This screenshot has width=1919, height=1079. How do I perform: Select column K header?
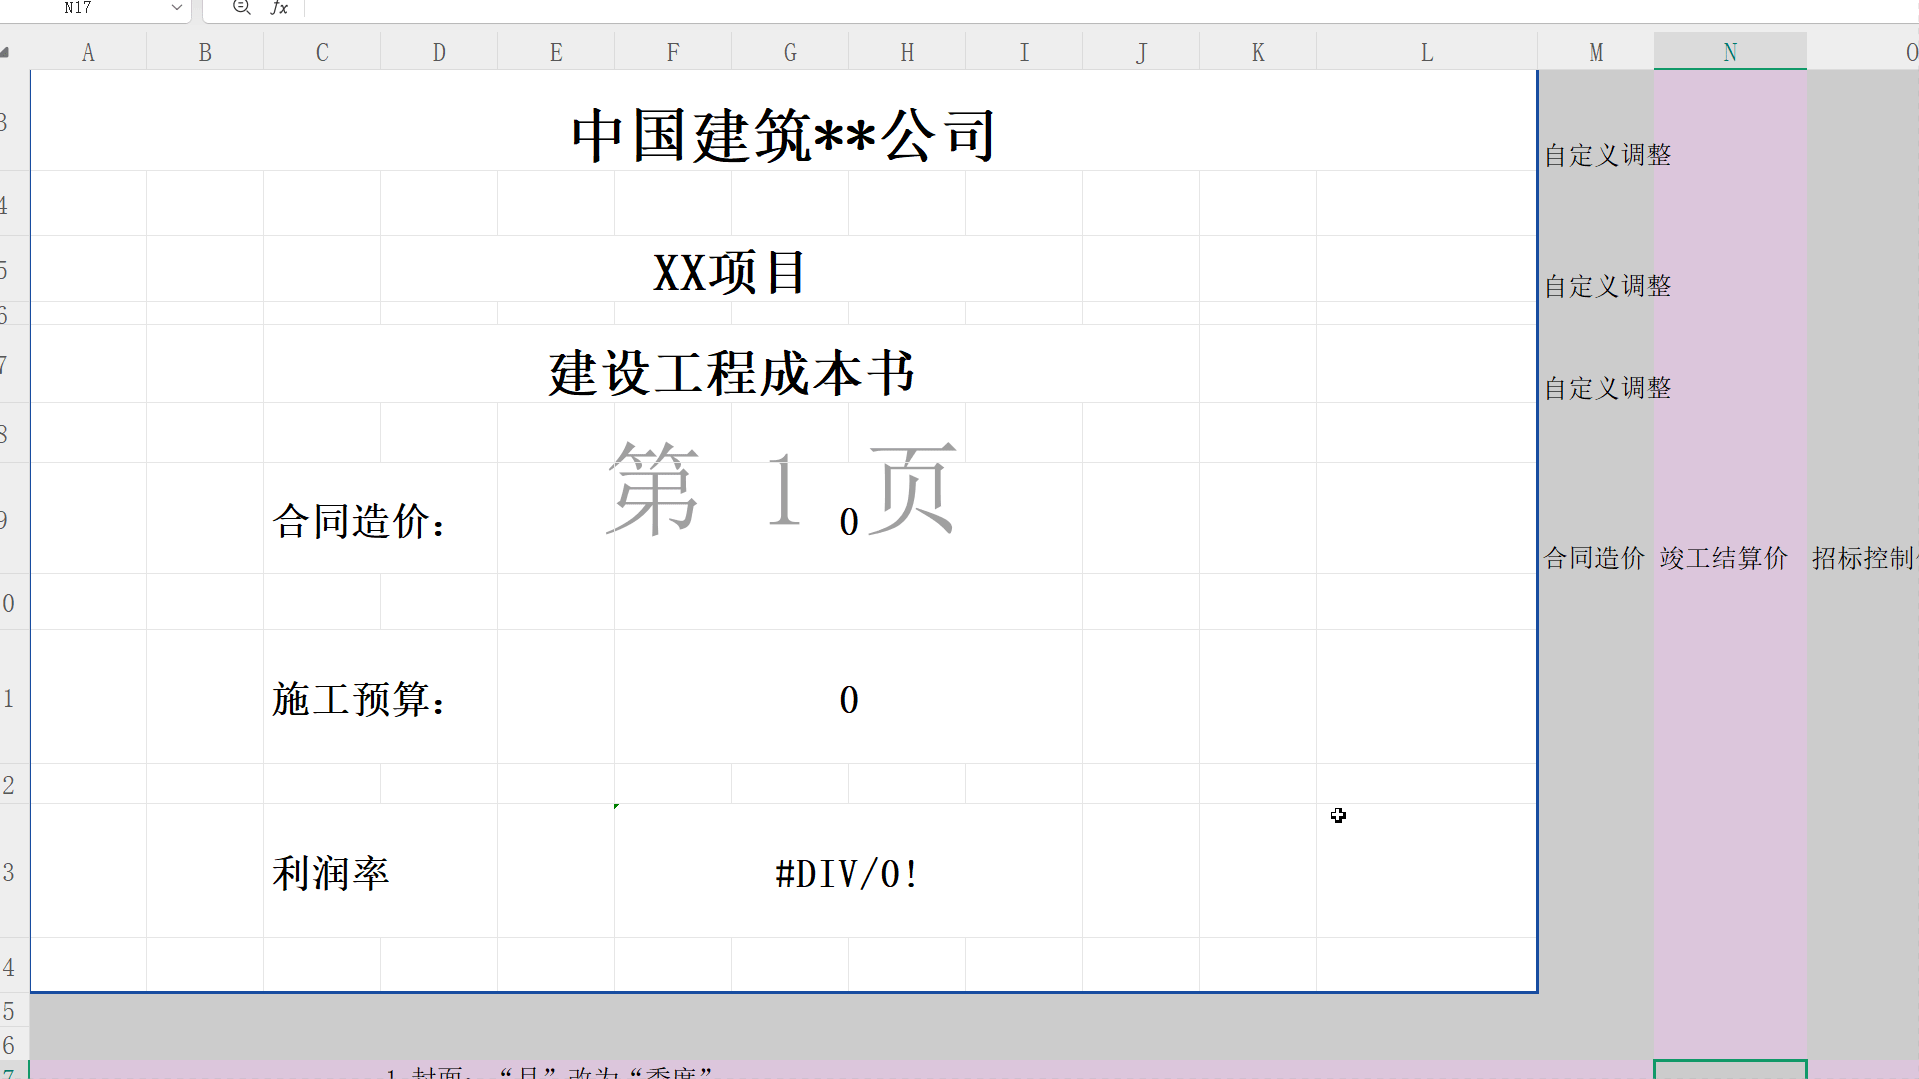tap(1258, 52)
